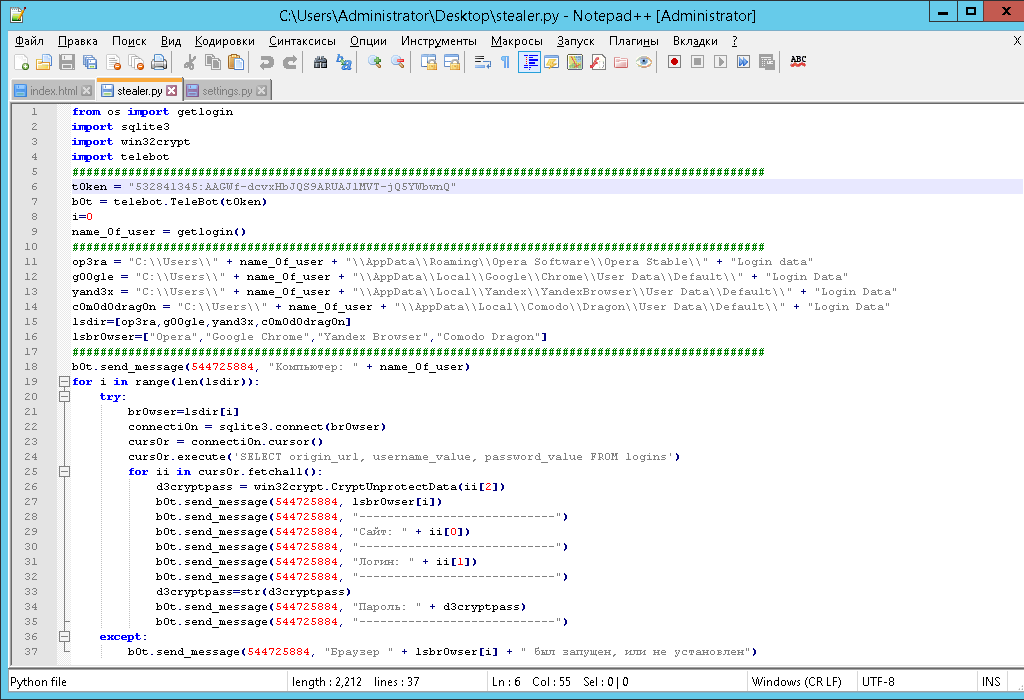Click the Redo toolbar arrow
The width and height of the screenshot is (1024, 700).
[289, 62]
